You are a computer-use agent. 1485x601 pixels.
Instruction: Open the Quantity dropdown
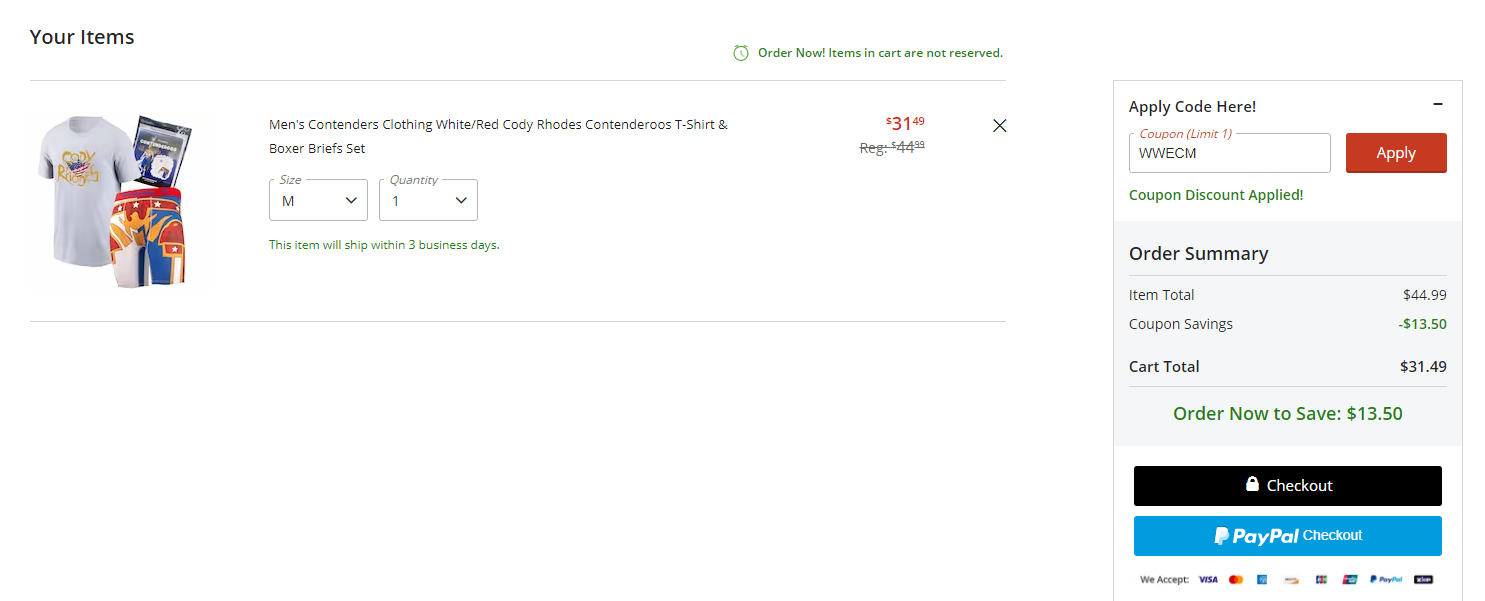[x=428, y=200]
